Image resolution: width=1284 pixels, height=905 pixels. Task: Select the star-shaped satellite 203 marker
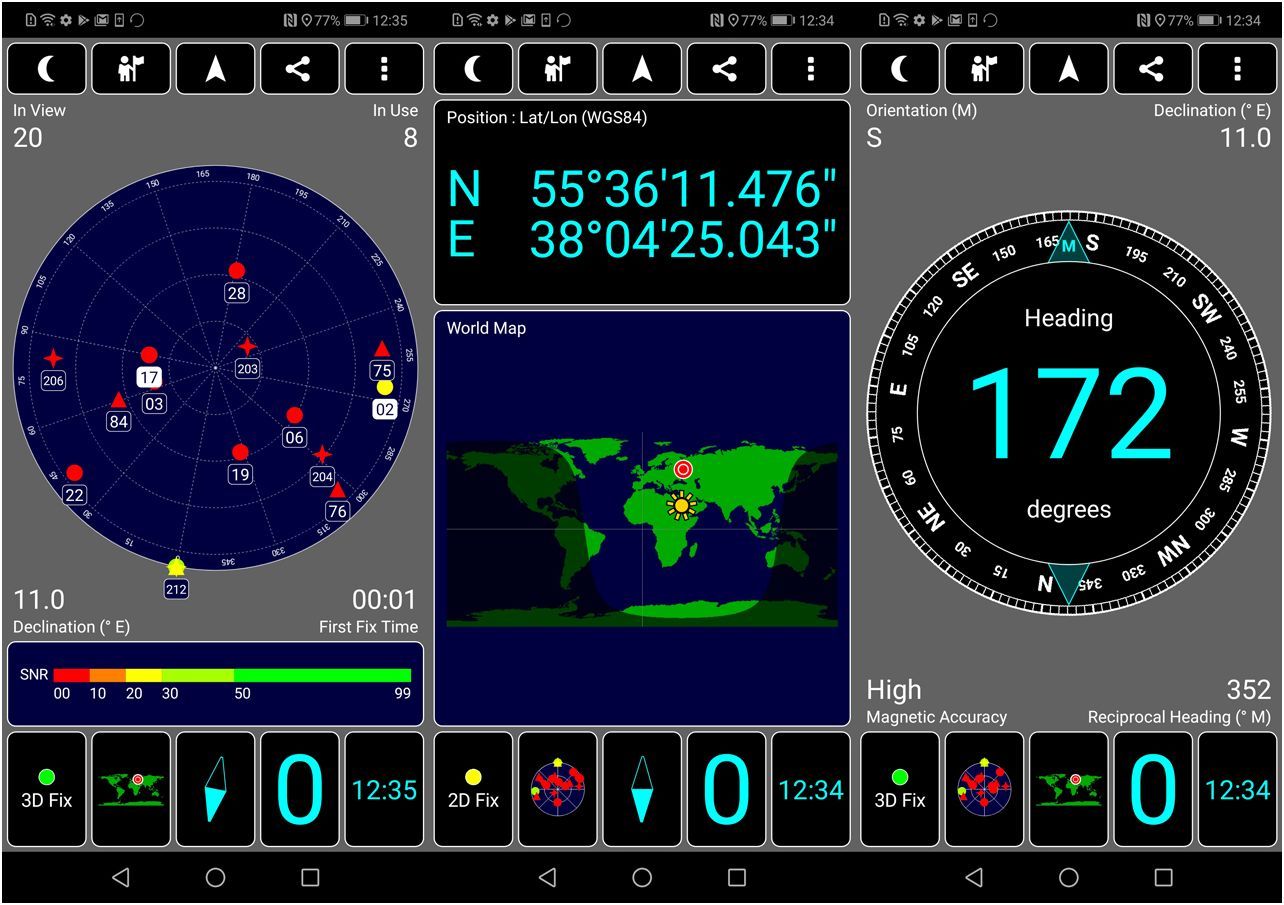point(247,347)
